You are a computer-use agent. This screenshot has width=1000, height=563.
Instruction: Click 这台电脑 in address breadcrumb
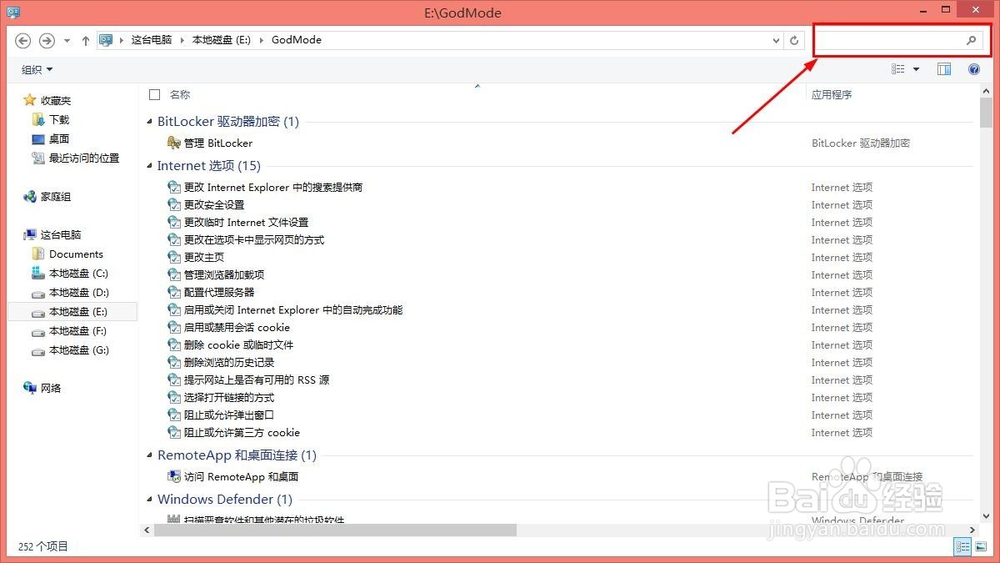(x=151, y=40)
